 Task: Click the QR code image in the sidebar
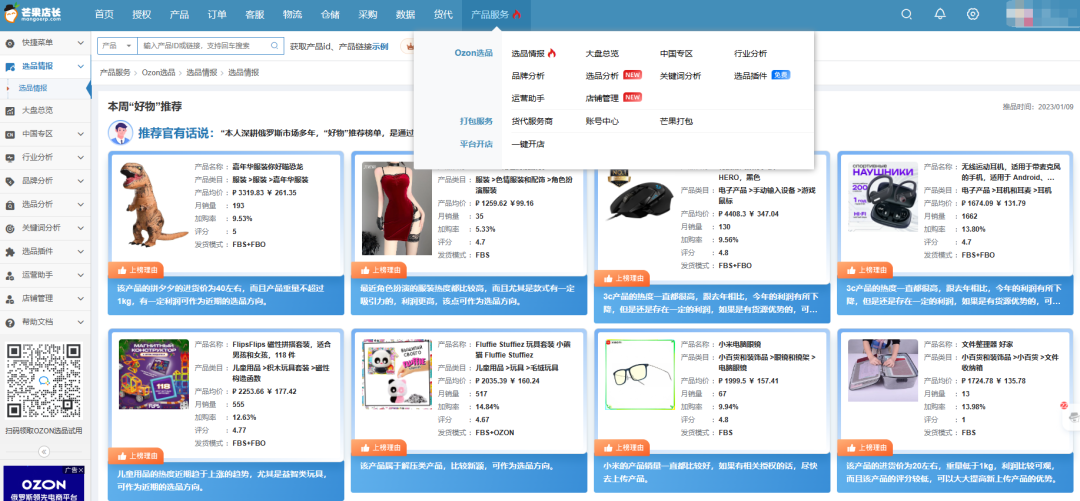tap(44, 381)
